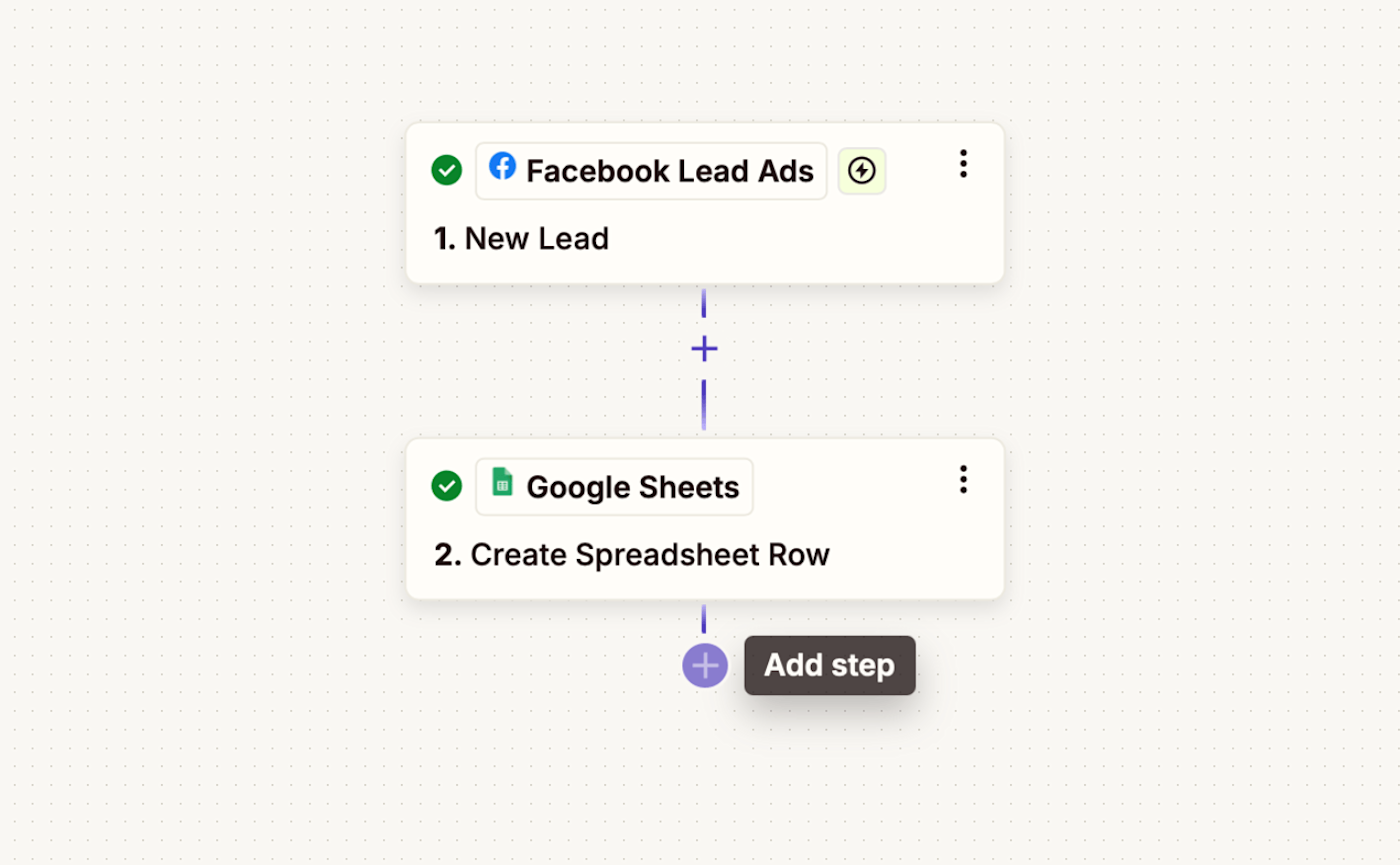
Task: Click the connector line just above the Google Sheets step
Action: [704, 405]
